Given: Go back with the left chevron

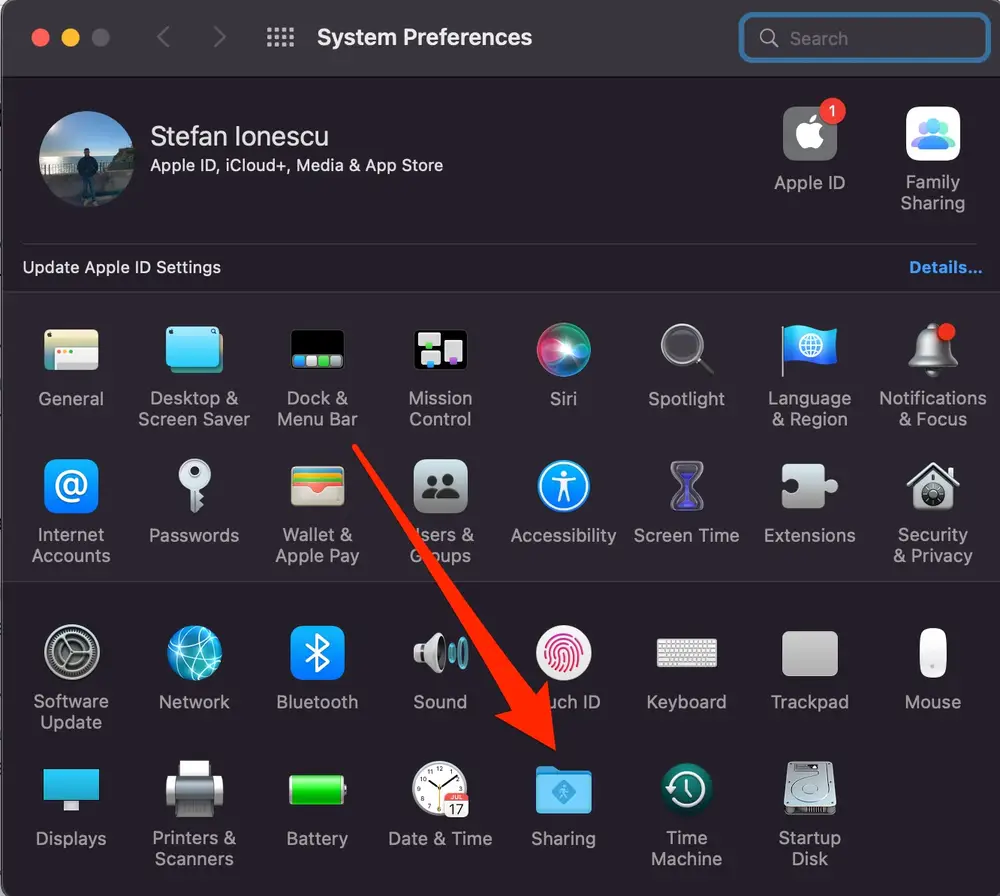Looking at the screenshot, I should tap(163, 37).
